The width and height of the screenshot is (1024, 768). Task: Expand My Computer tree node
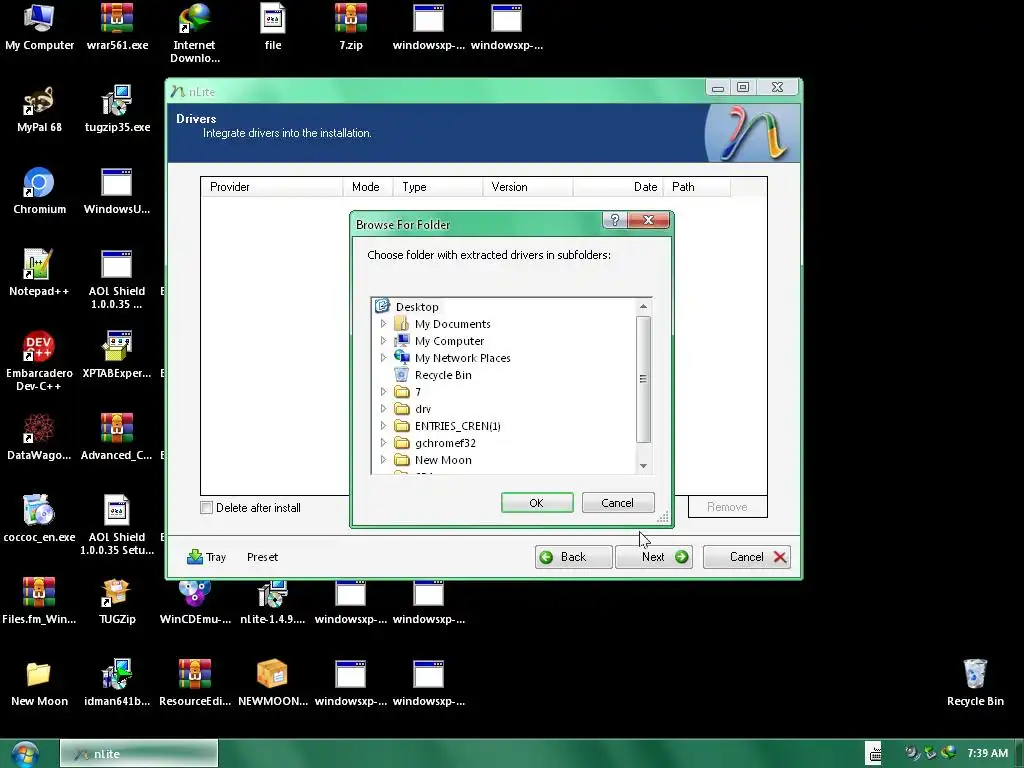[x=383, y=340]
